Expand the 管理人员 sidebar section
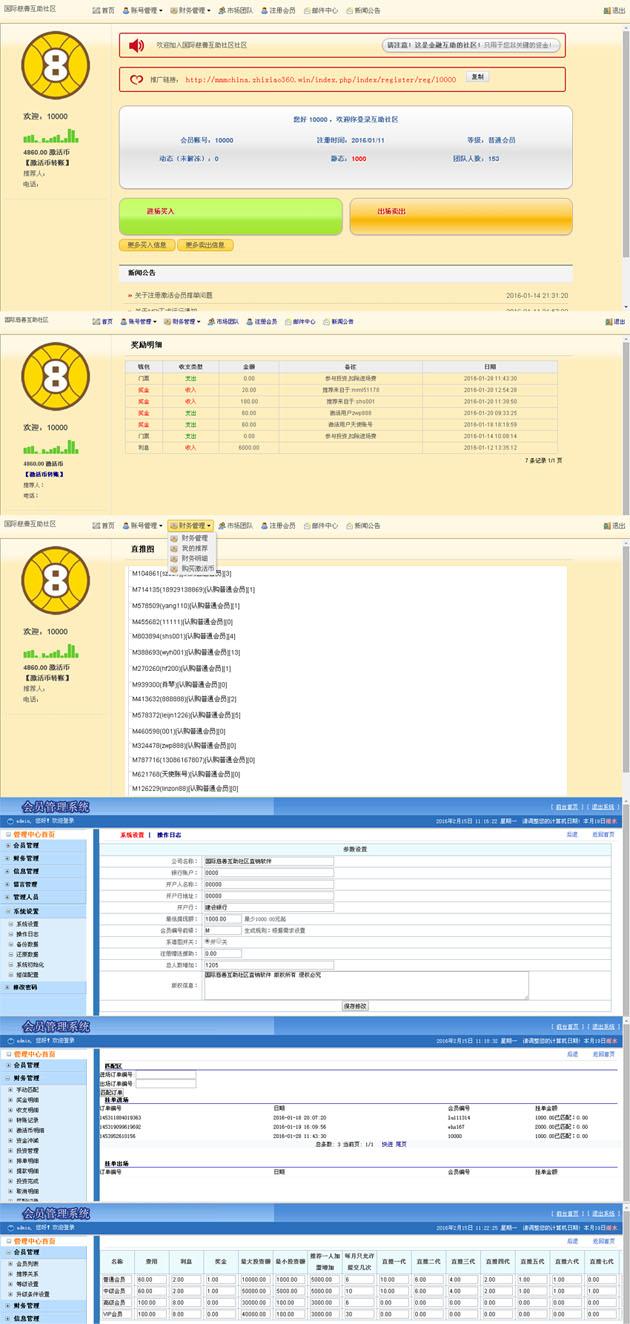The image size is (630, 1324). coord(27,897)
